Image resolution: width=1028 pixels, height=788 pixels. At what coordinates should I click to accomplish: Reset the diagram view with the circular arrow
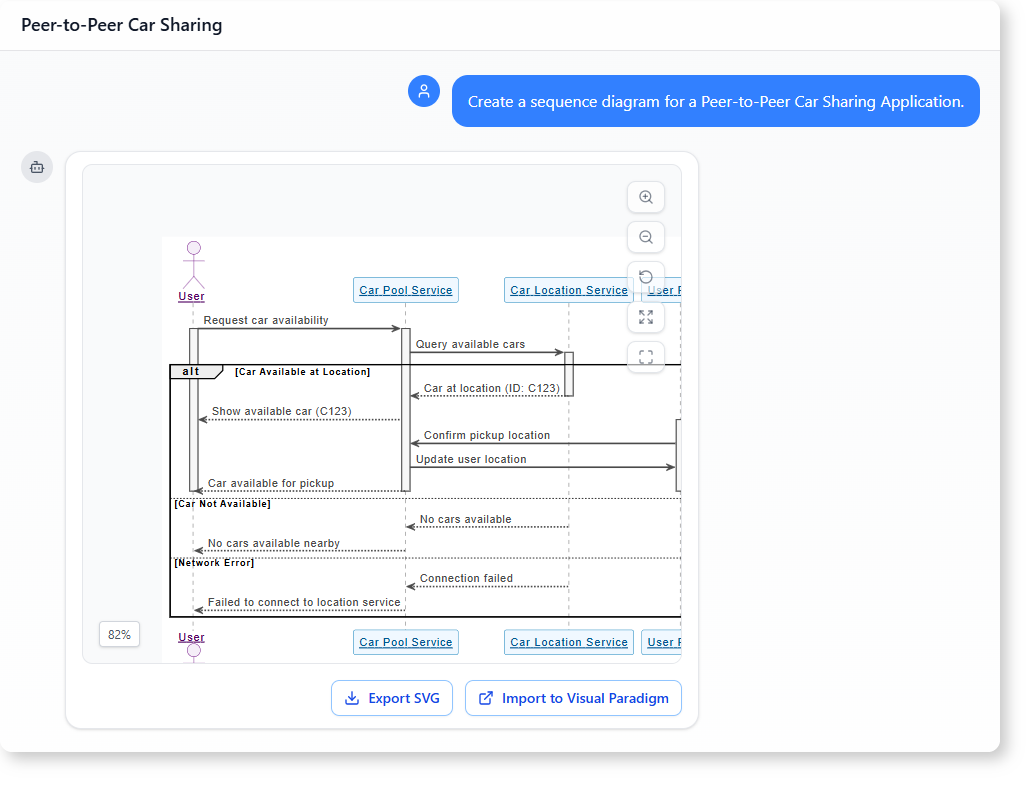click(x=646, y=277)
